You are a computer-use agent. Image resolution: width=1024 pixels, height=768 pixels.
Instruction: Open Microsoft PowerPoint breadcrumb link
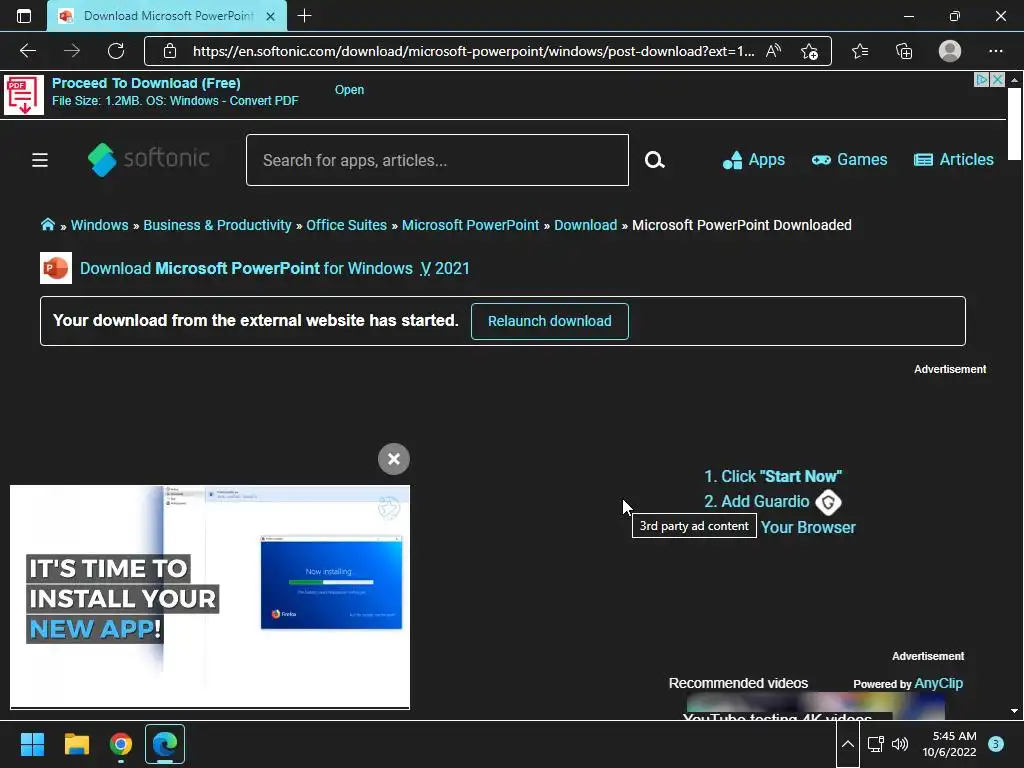click(470, 225)
